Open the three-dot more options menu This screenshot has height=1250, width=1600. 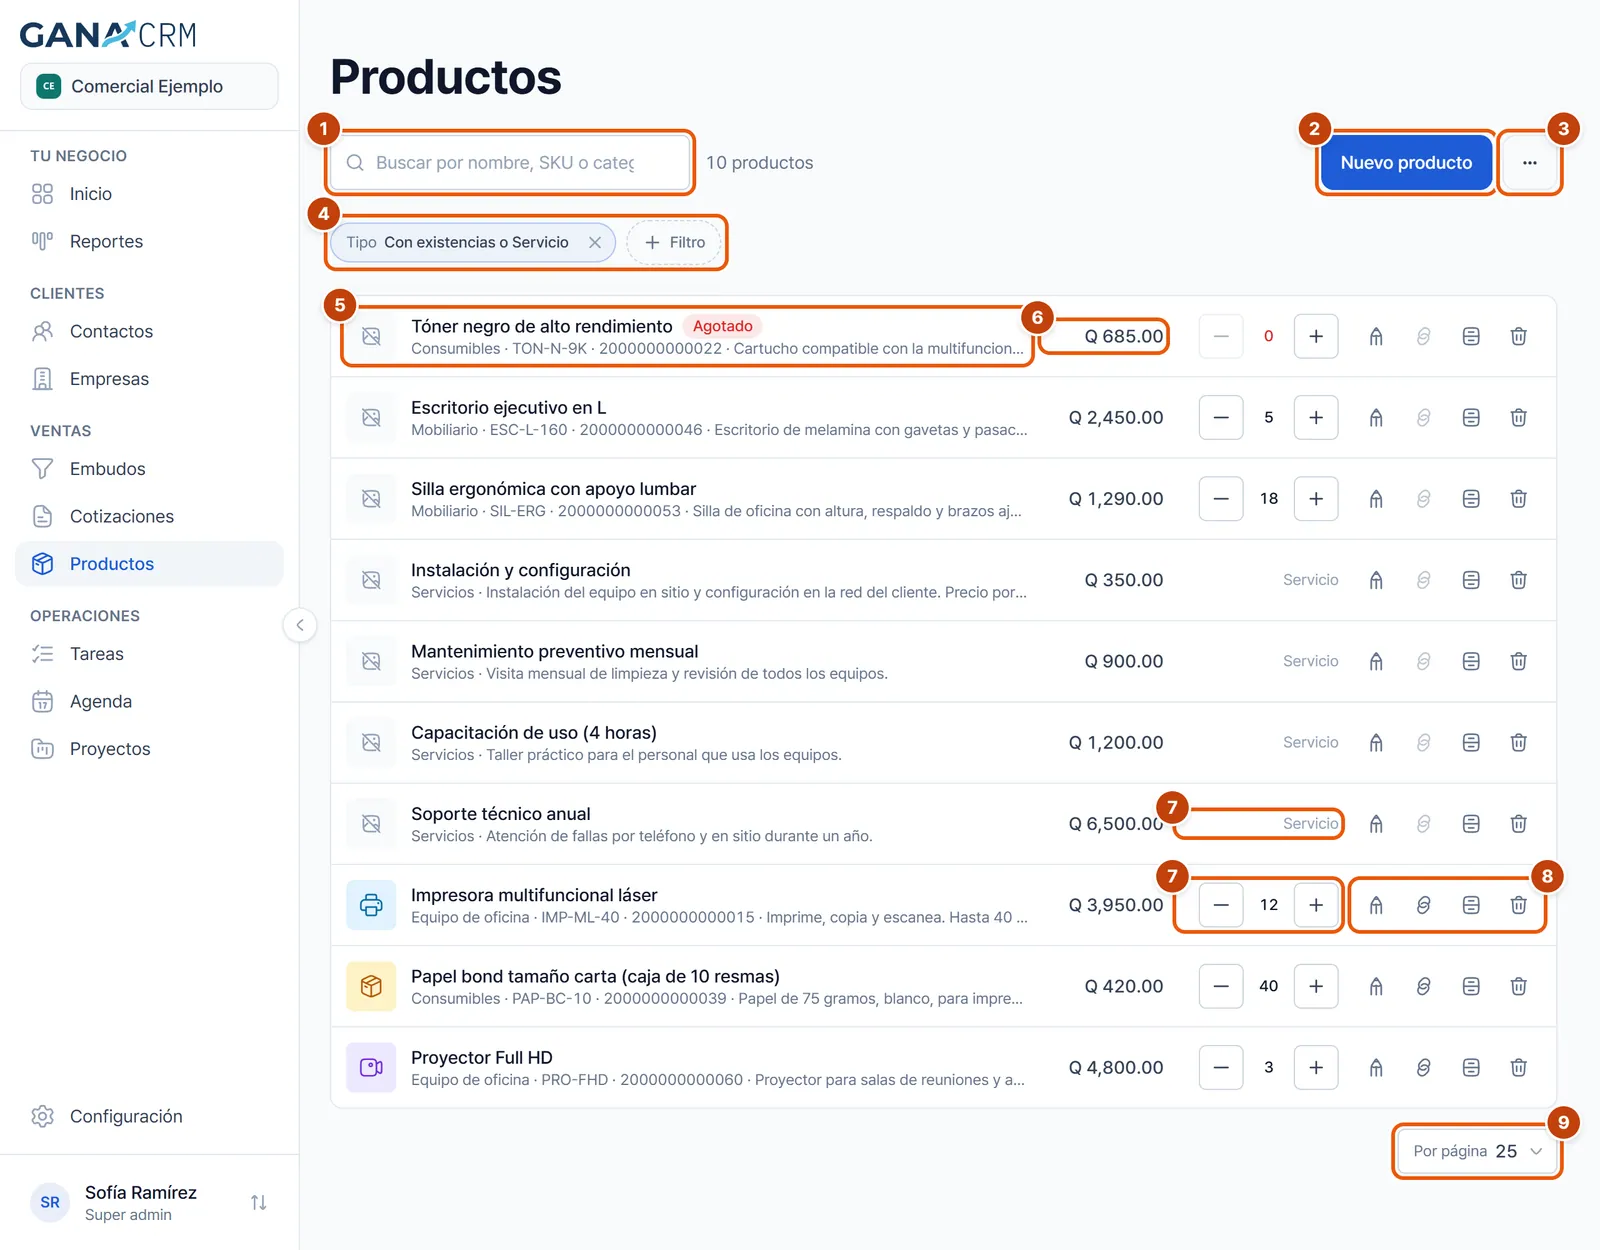[x=1529, y=163]
